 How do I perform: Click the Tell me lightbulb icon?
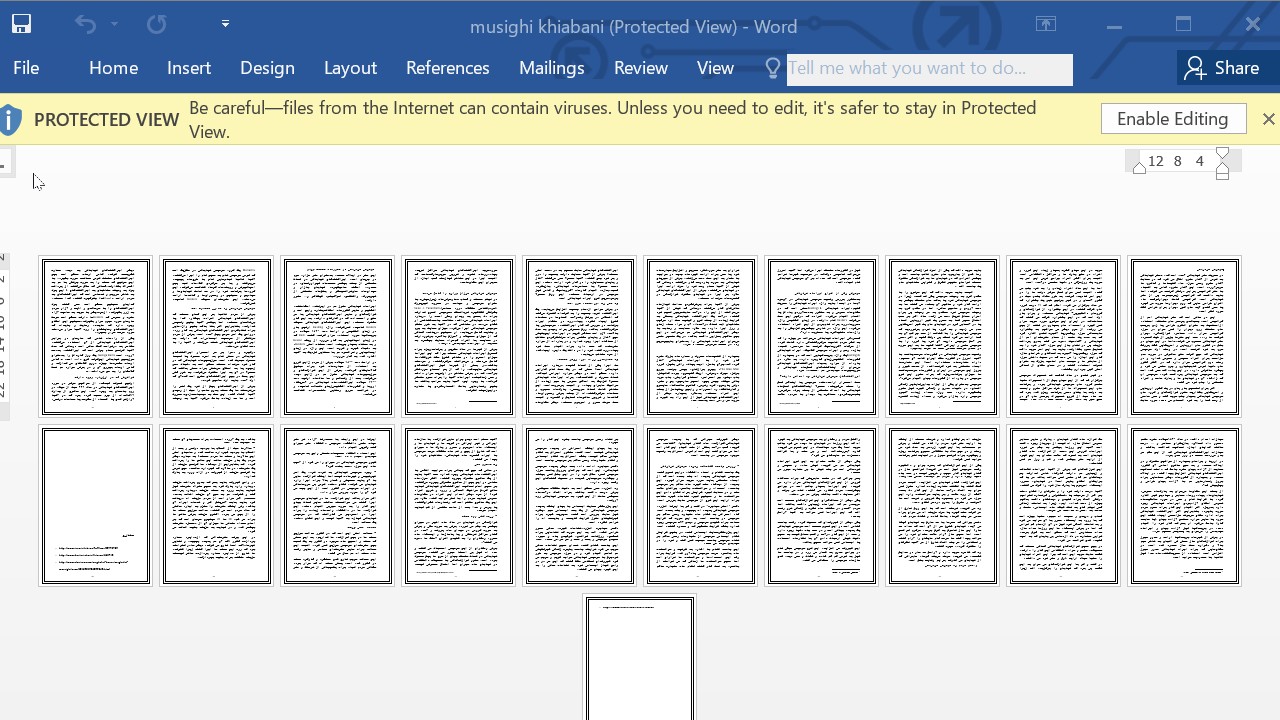coord(772,68)
